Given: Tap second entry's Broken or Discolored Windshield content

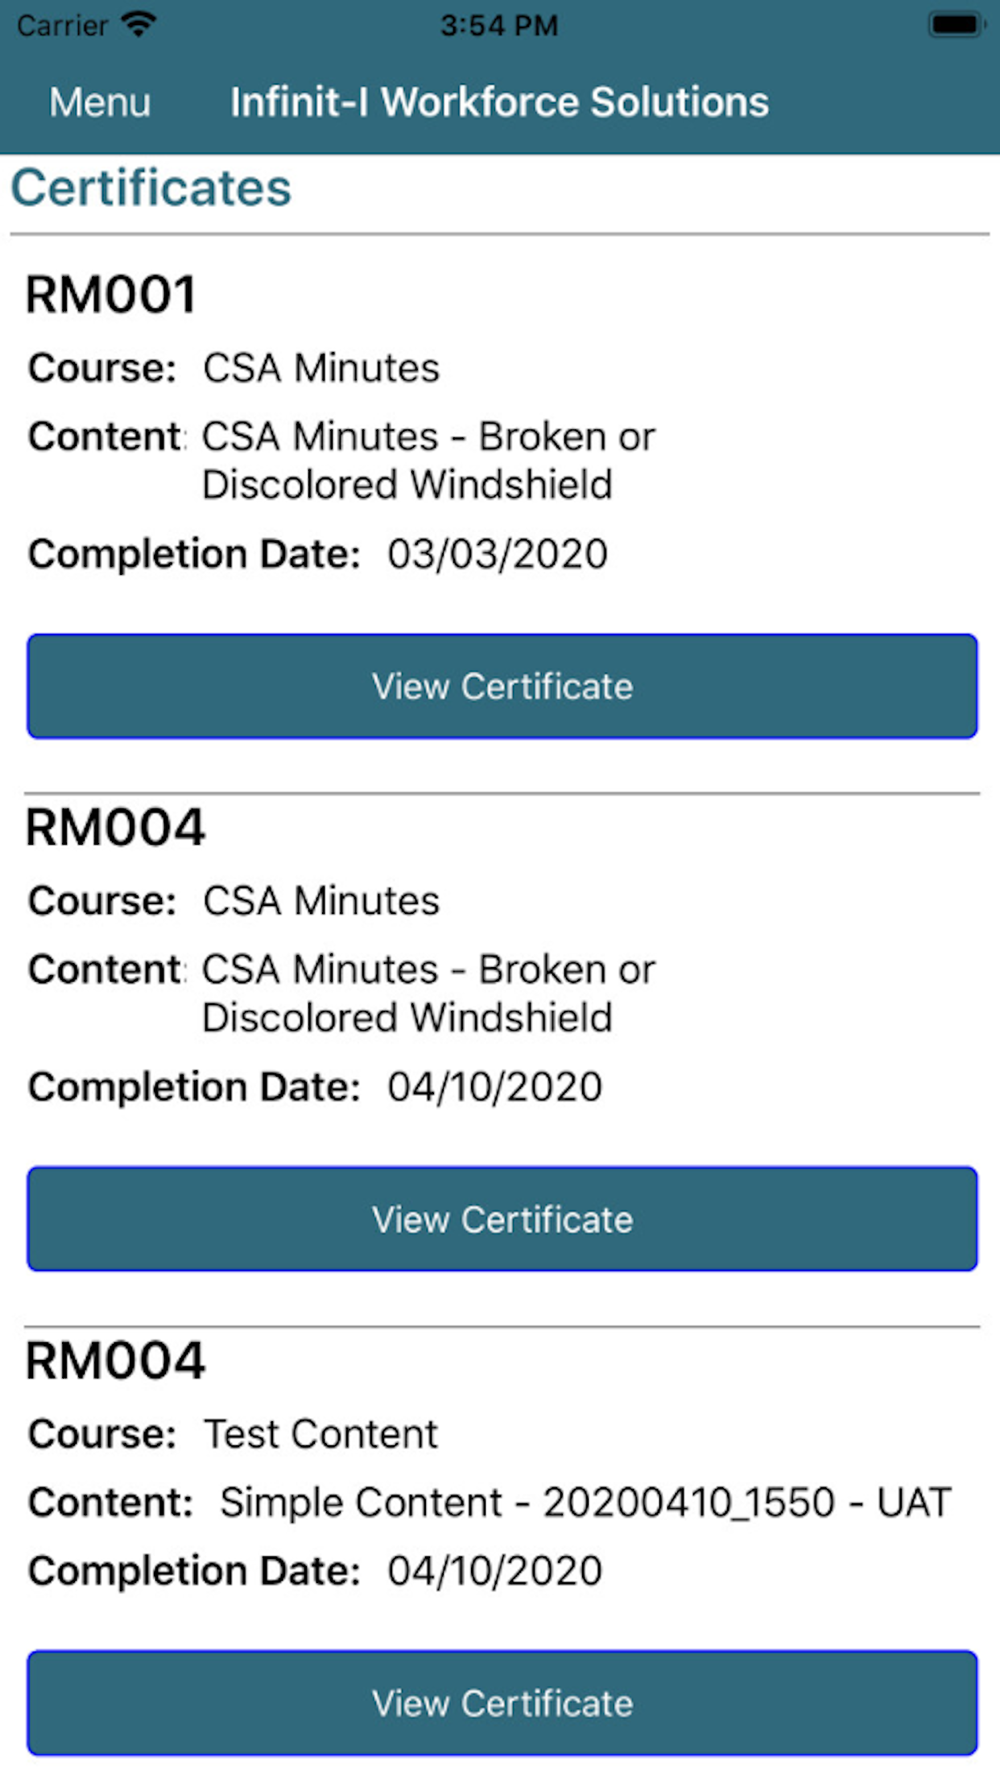Looking at the screenshot, I should pos(428,993).
